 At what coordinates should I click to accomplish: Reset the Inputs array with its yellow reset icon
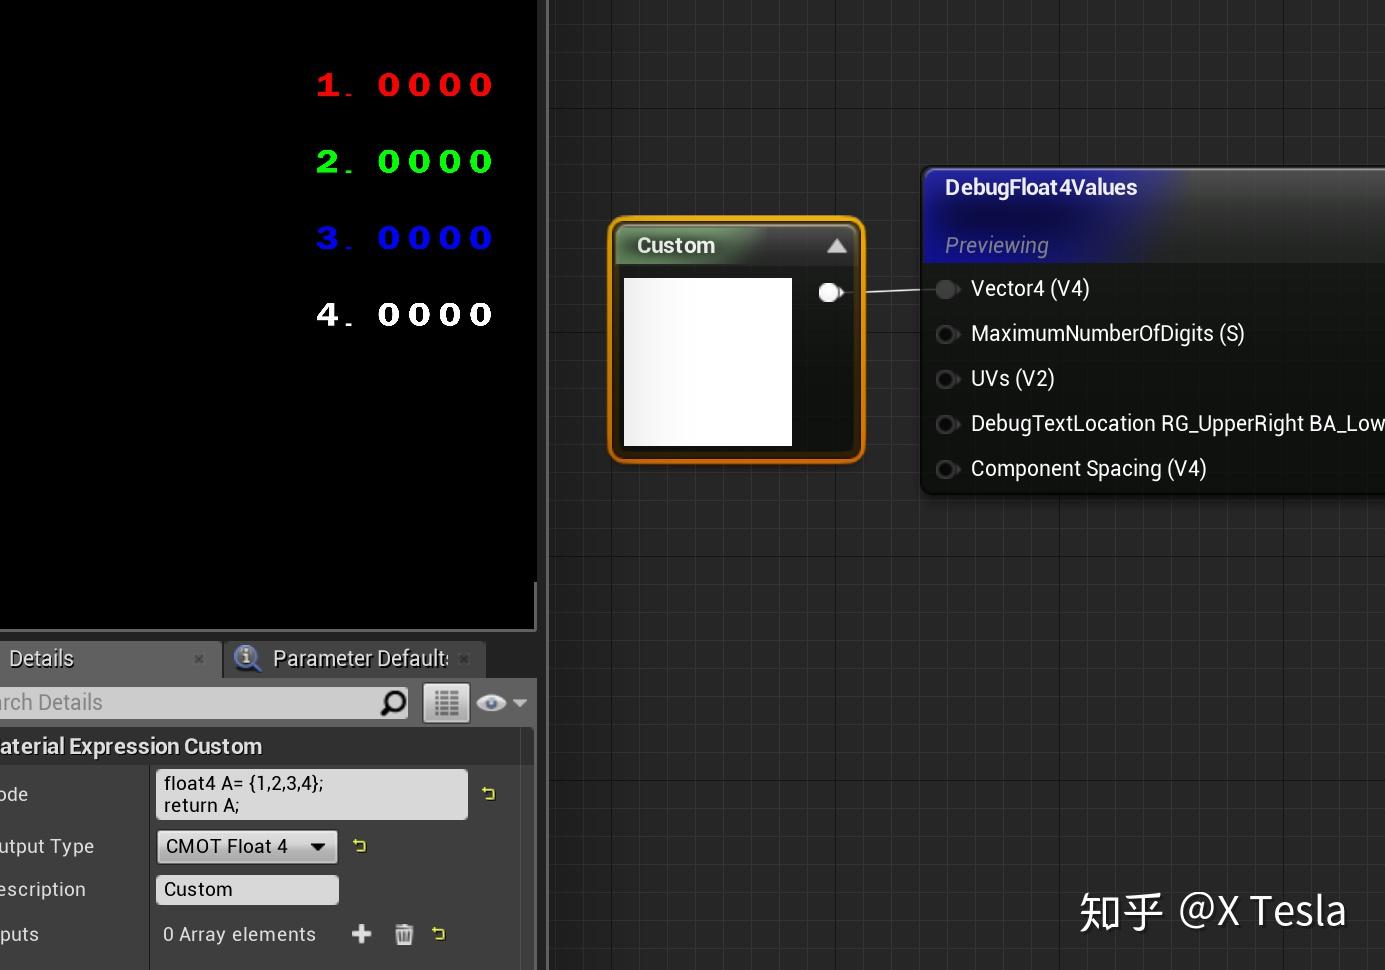438,934
